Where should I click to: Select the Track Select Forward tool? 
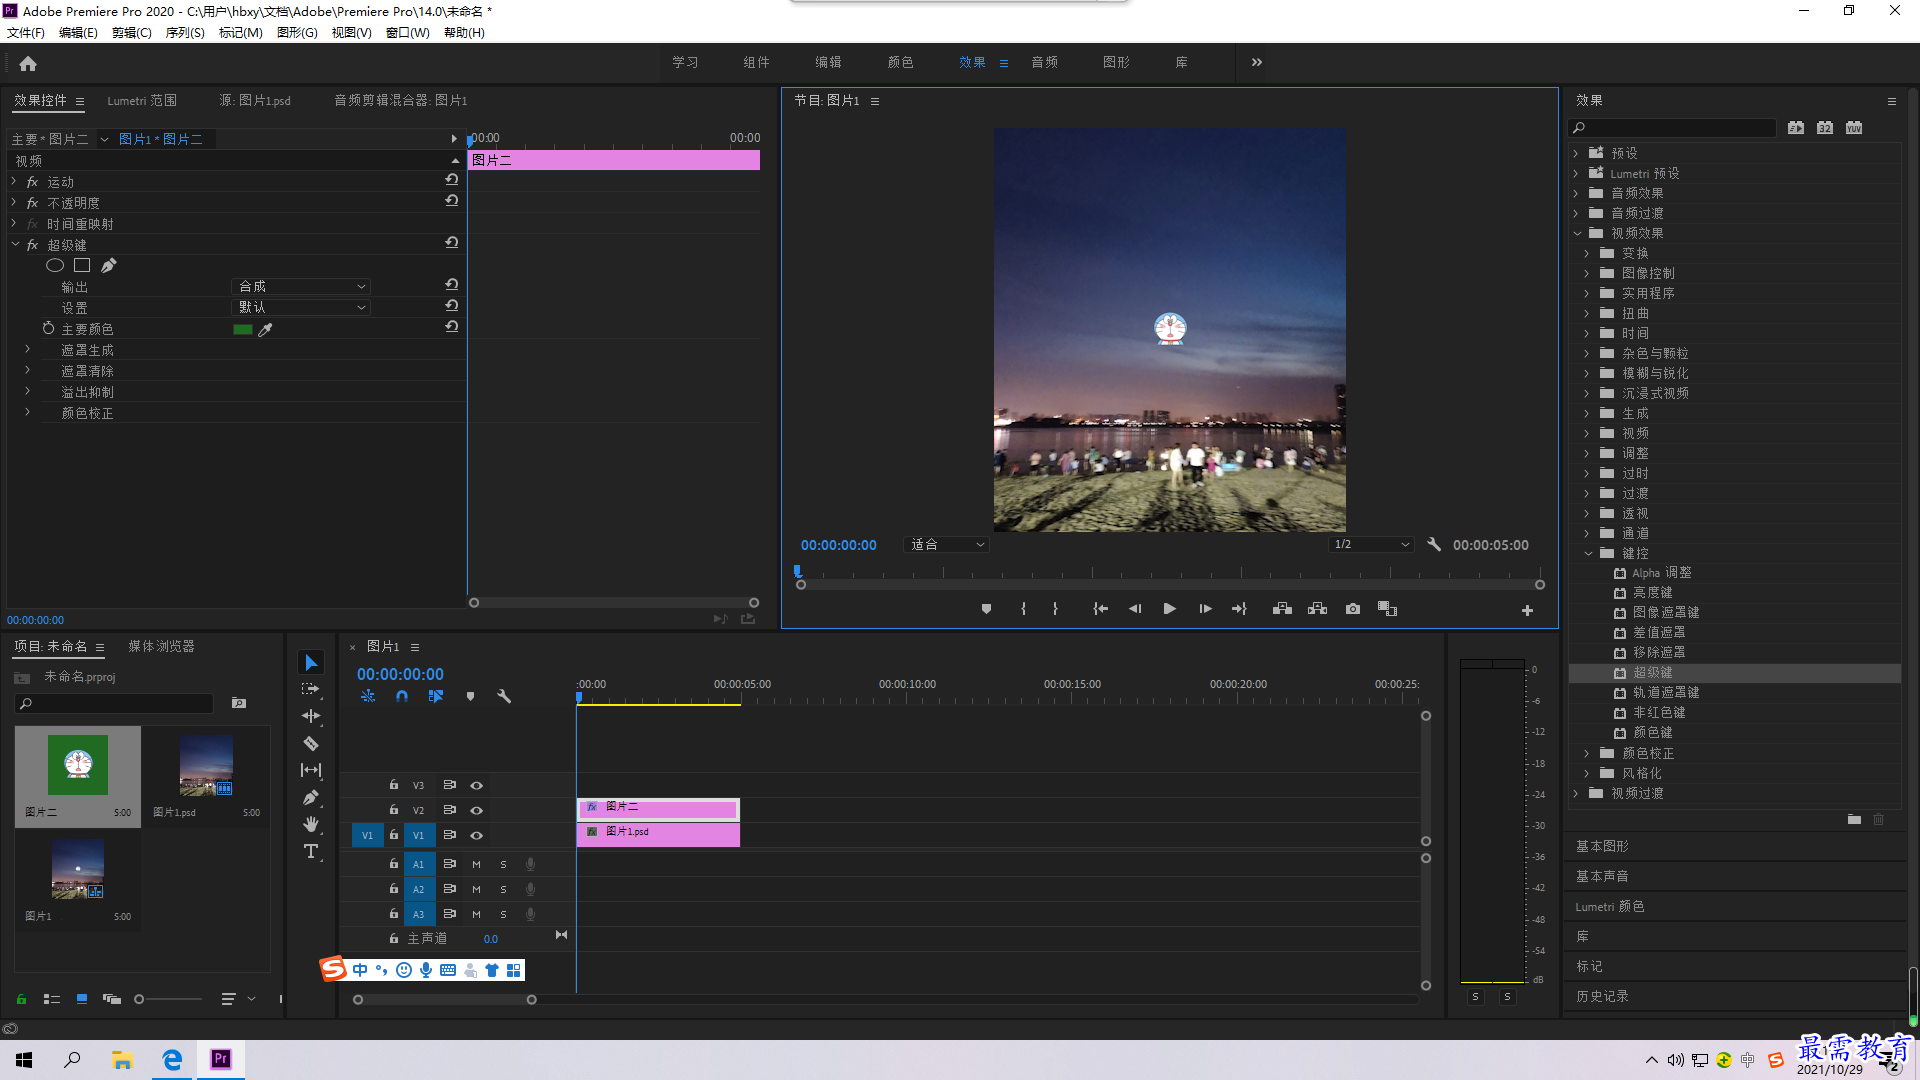(x=311, y=689)
